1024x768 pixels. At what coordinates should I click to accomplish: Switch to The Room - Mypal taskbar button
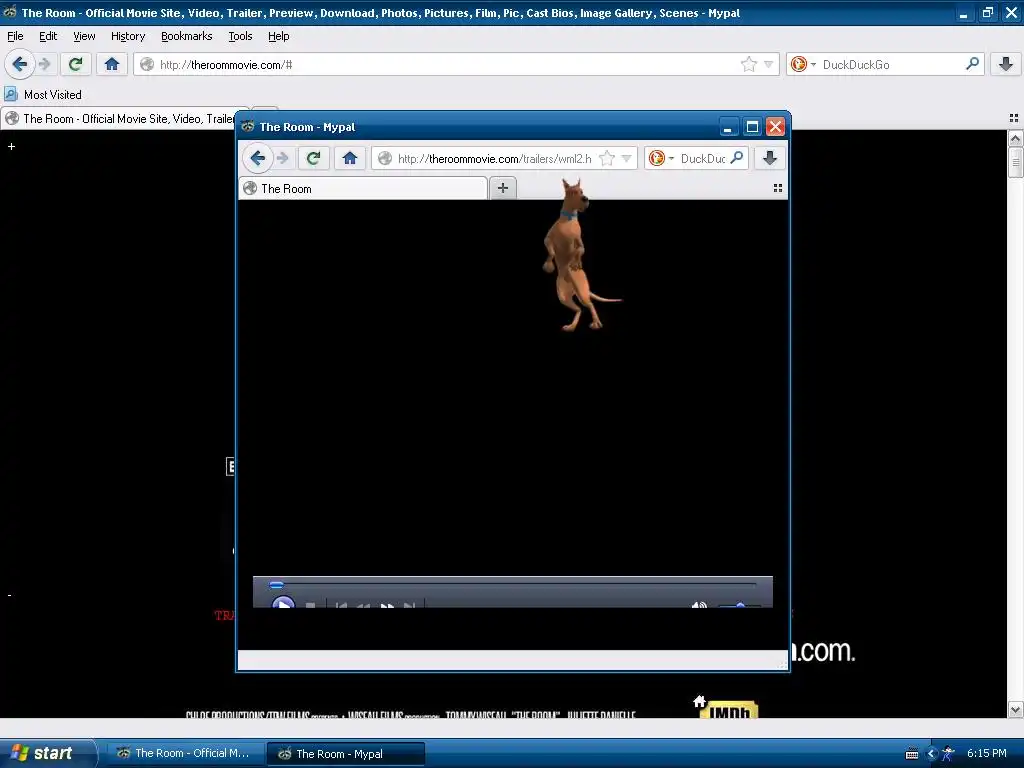[346, 754]
